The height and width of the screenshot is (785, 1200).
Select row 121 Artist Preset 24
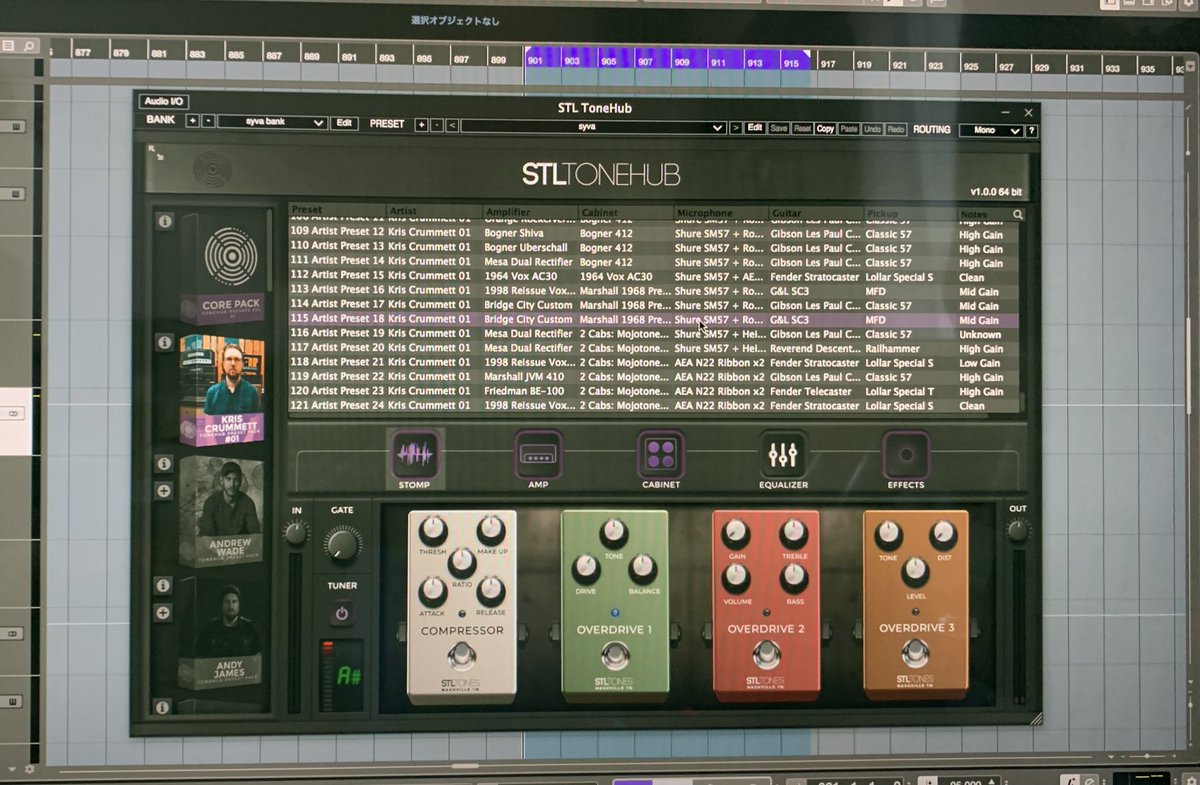pos(653,406)
